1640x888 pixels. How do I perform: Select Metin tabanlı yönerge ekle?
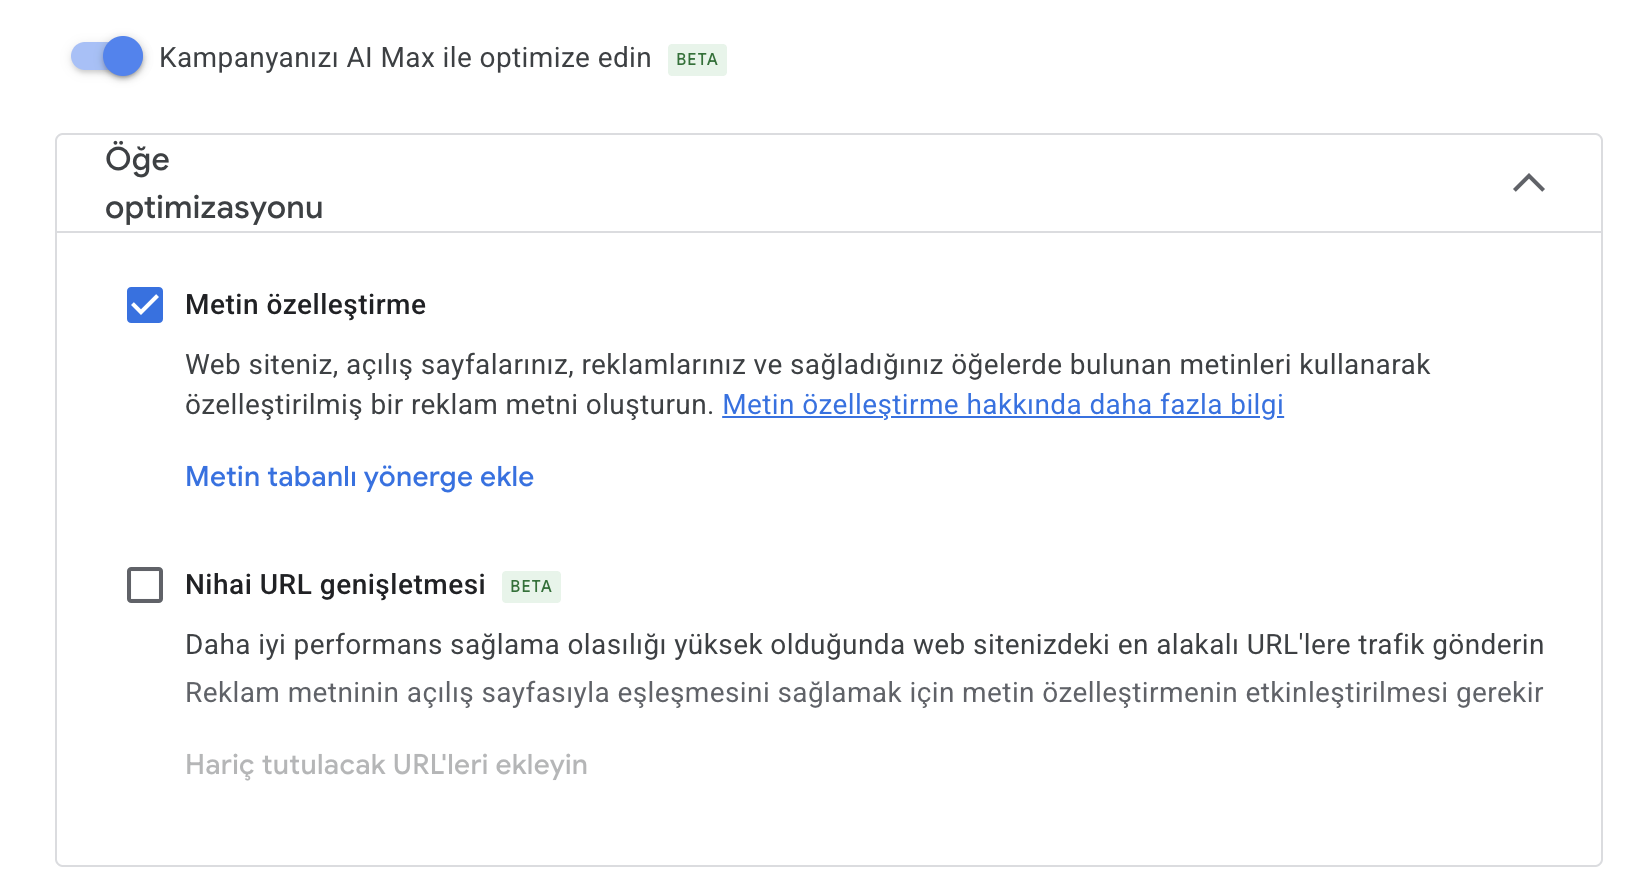click(358, 477)
